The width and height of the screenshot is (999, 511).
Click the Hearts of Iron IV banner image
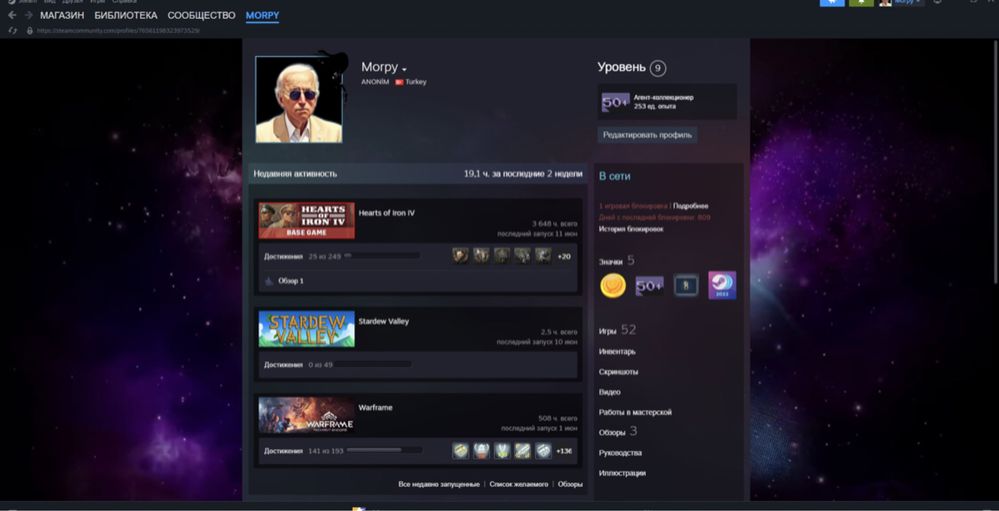[306, 220]
